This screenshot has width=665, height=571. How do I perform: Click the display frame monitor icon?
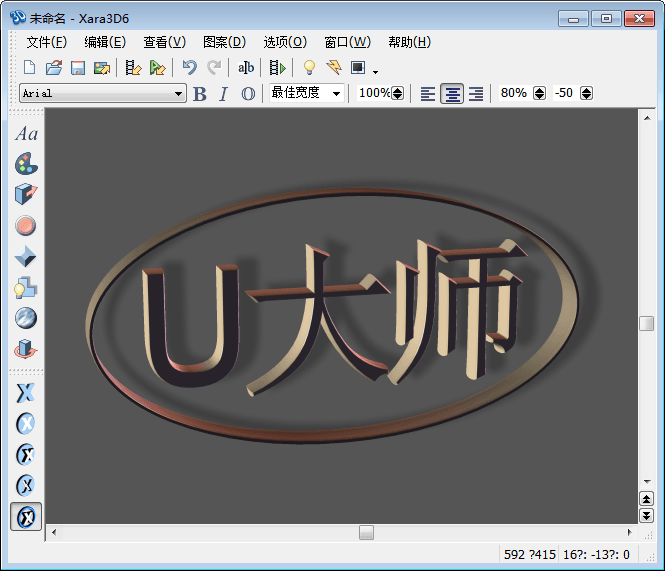coord(358,67)
